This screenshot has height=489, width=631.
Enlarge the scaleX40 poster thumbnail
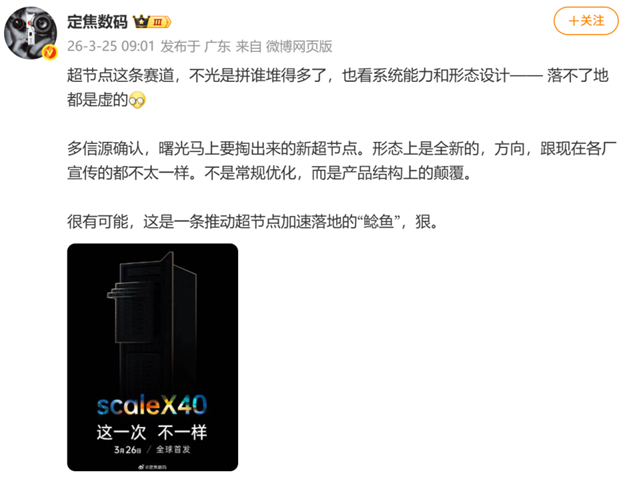pyautogui.click(x=153, y=357)
